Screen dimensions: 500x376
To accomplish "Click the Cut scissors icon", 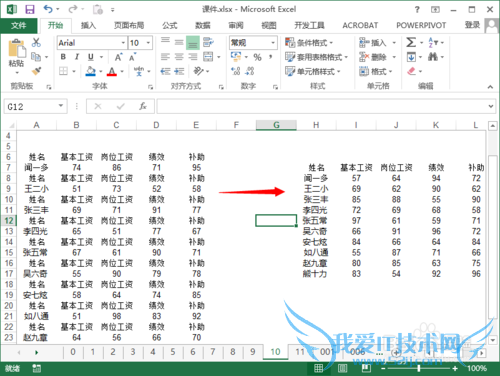I will coord(36,42).
